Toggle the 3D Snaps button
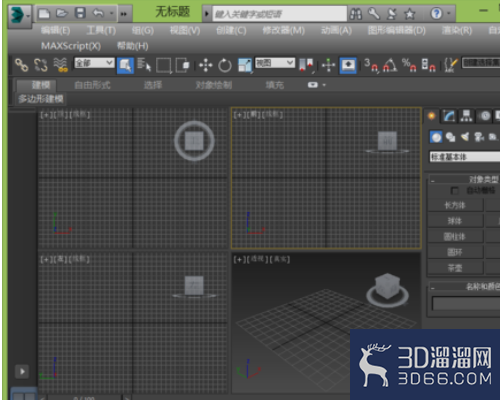The width and height of the screenshot is (500, 400). [x=371, y=65]
